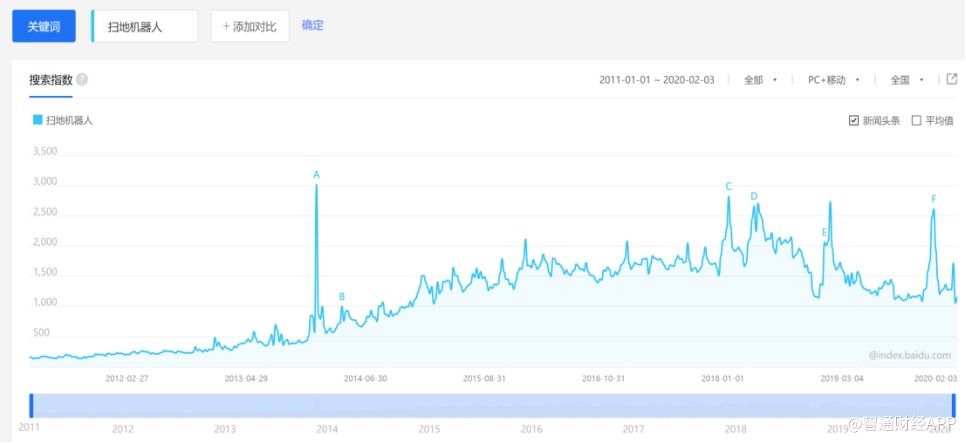Select the 搜索指数 tab
Viewport: 966px width, 443px height.
click(51, 80)
